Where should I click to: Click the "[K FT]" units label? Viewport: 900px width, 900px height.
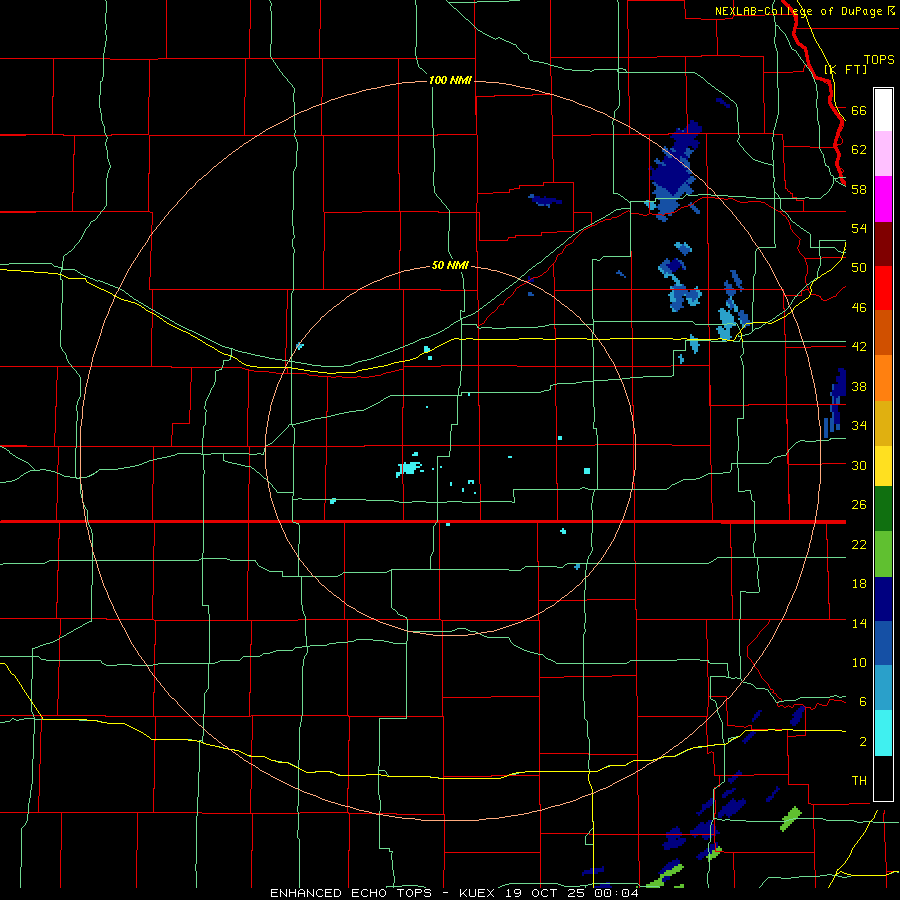click(x=845, y=69)
